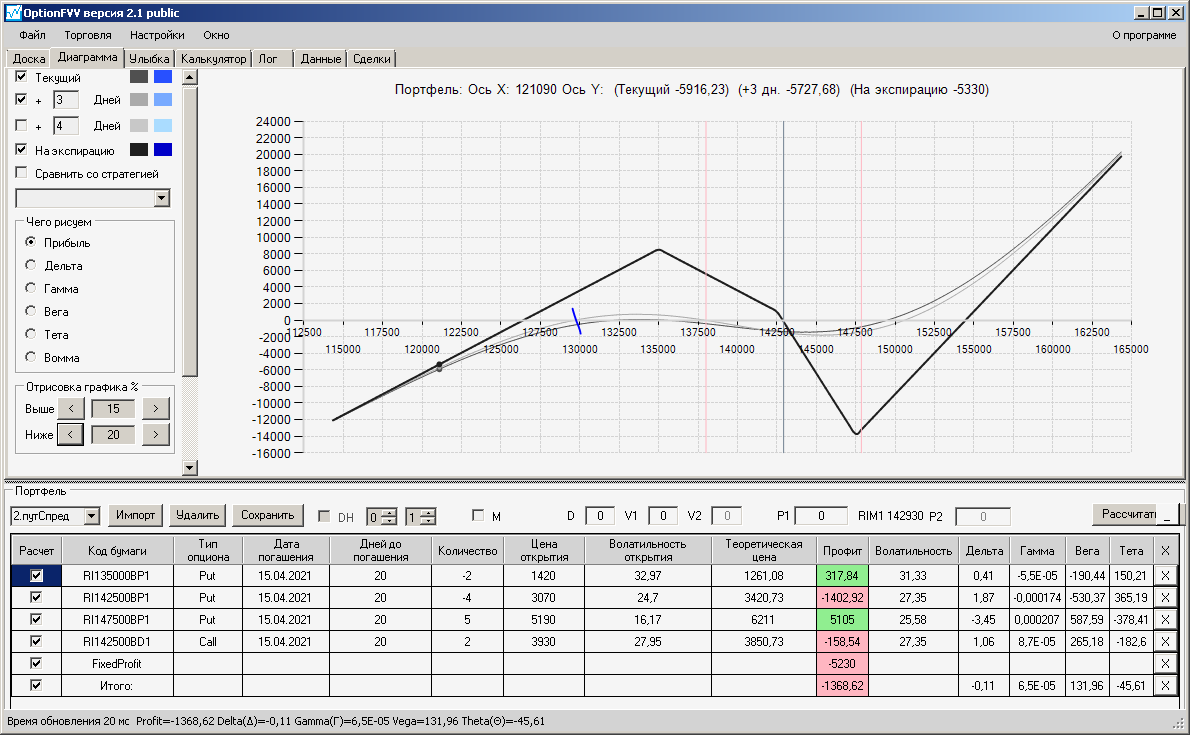Click the P1 input field

(820, 516)
